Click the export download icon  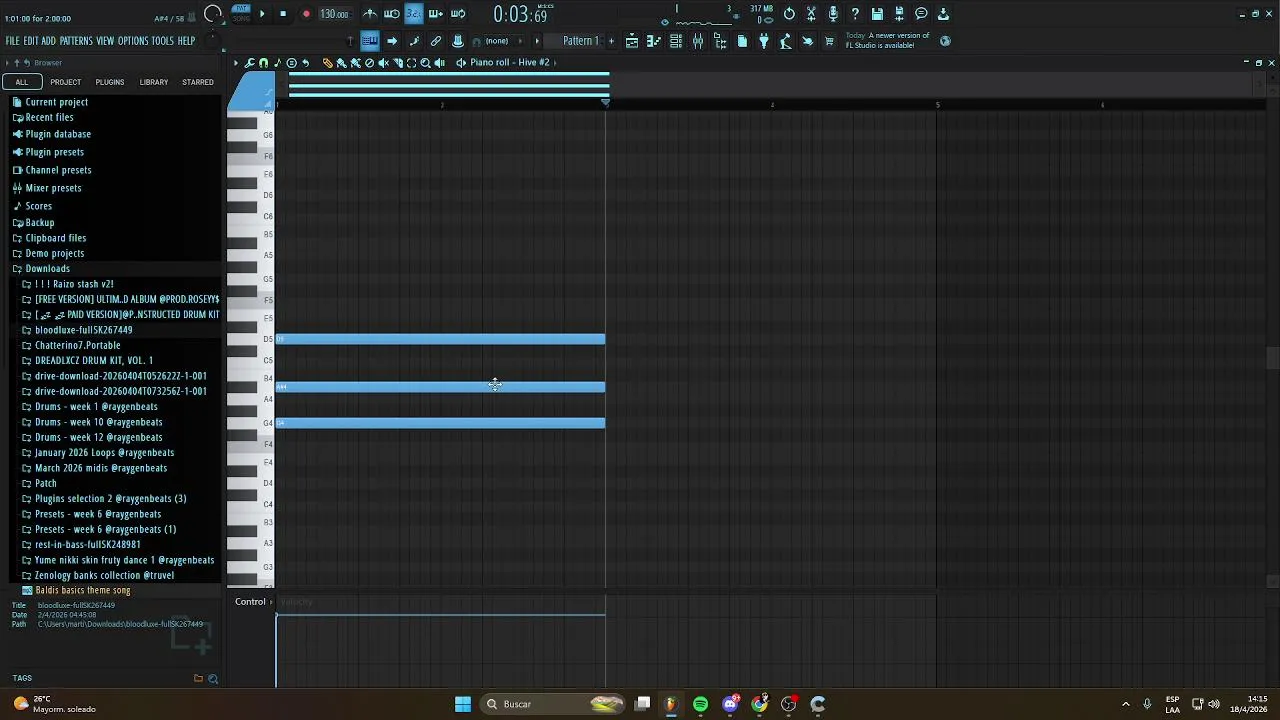tap(943, 13)
